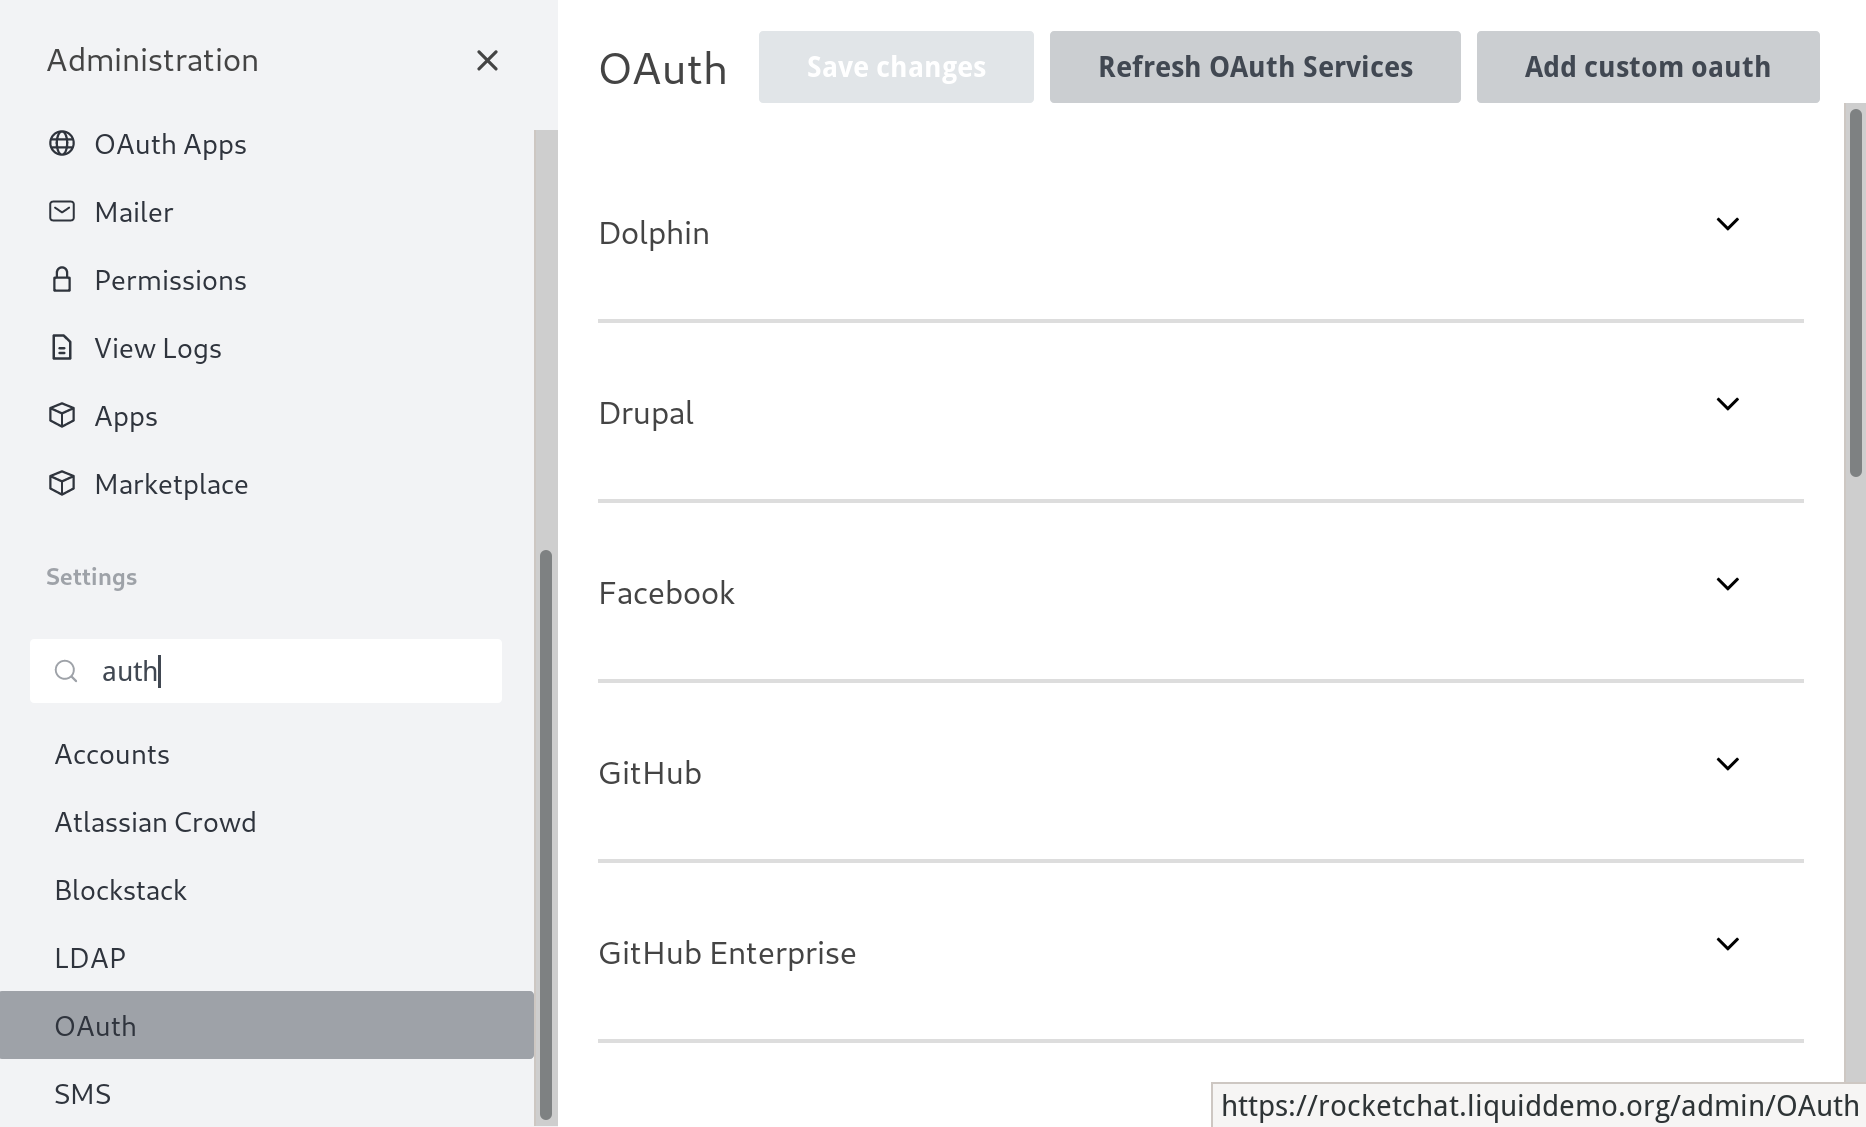Click the Save changes button
The width and height of the screenshot is (1866, 1127).
tap(896, 66)
